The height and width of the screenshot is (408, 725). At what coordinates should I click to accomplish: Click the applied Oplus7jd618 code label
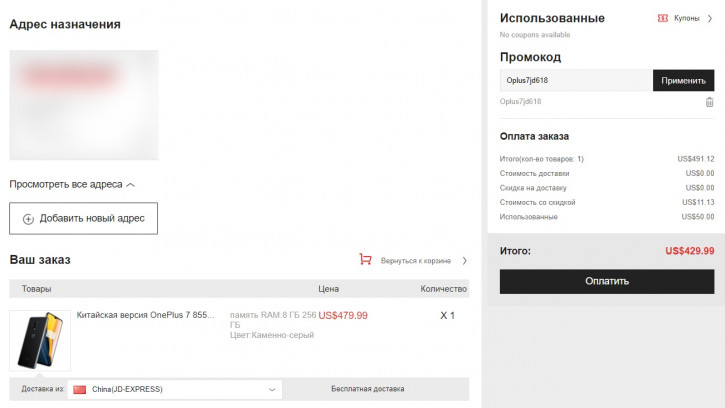520,101
